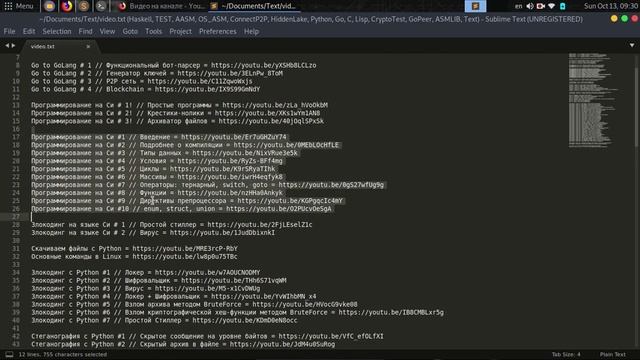
Task: Click the Простой стиллер line on row 28
Action: [172, 224]
